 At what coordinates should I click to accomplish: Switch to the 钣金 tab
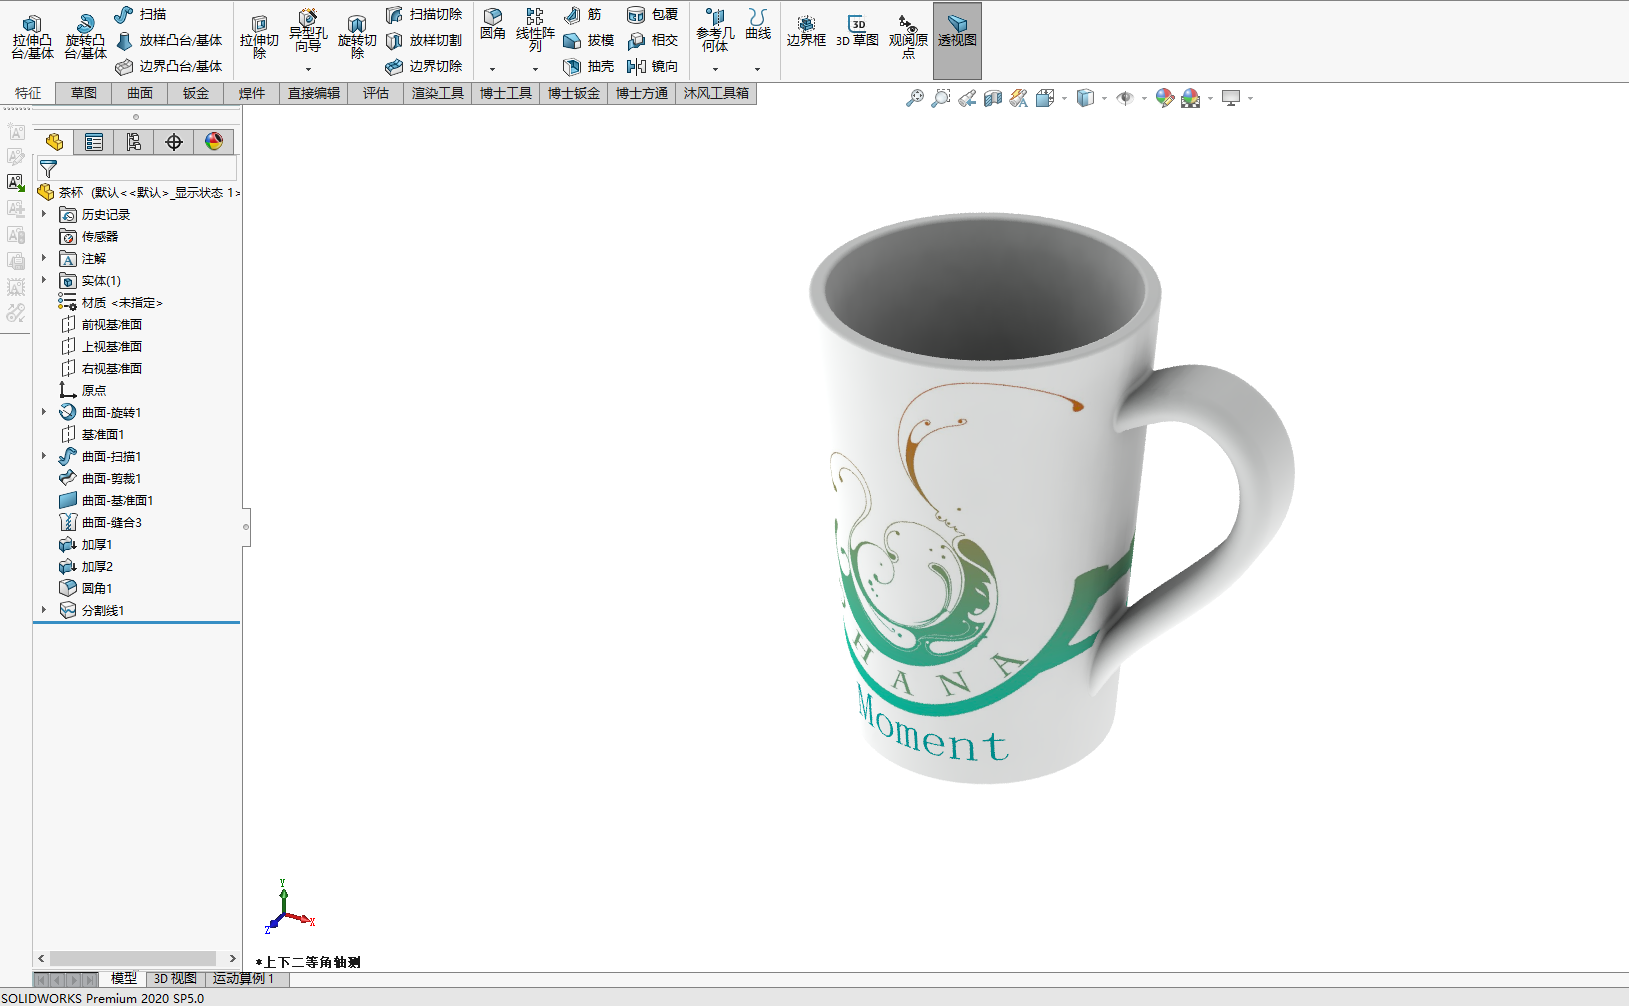196,93
